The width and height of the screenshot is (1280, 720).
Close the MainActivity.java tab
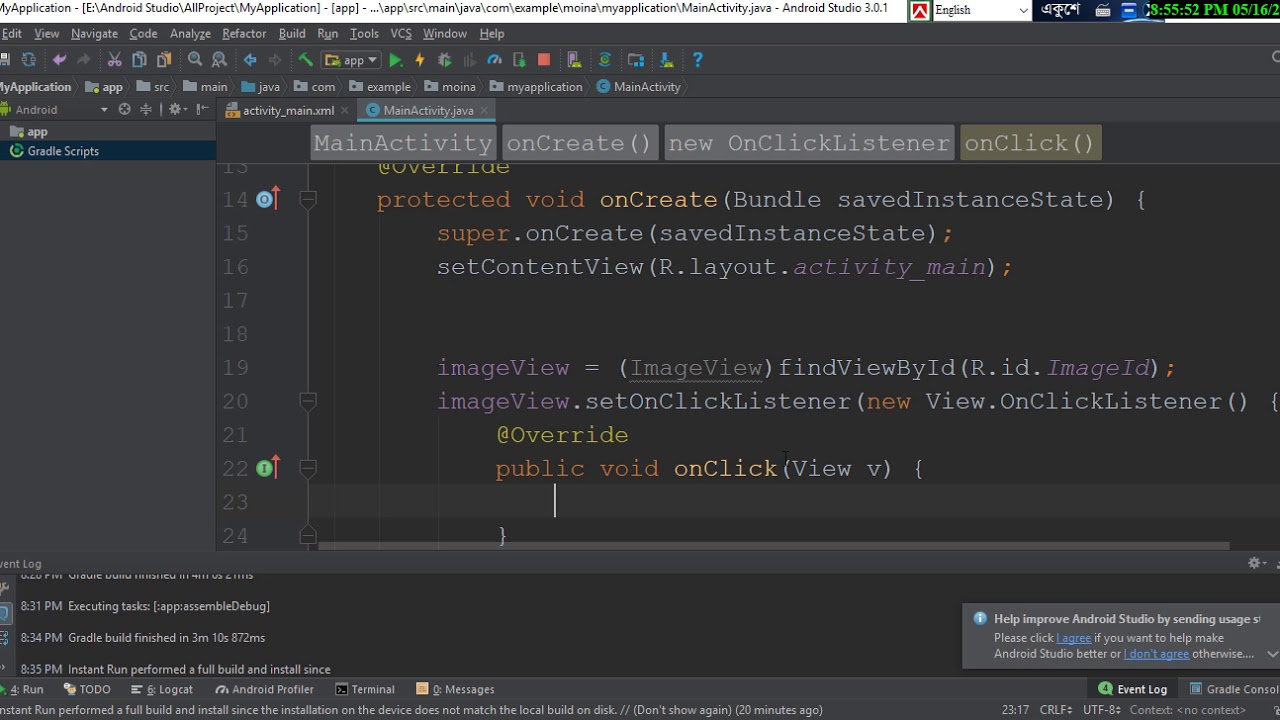(485, 111)
